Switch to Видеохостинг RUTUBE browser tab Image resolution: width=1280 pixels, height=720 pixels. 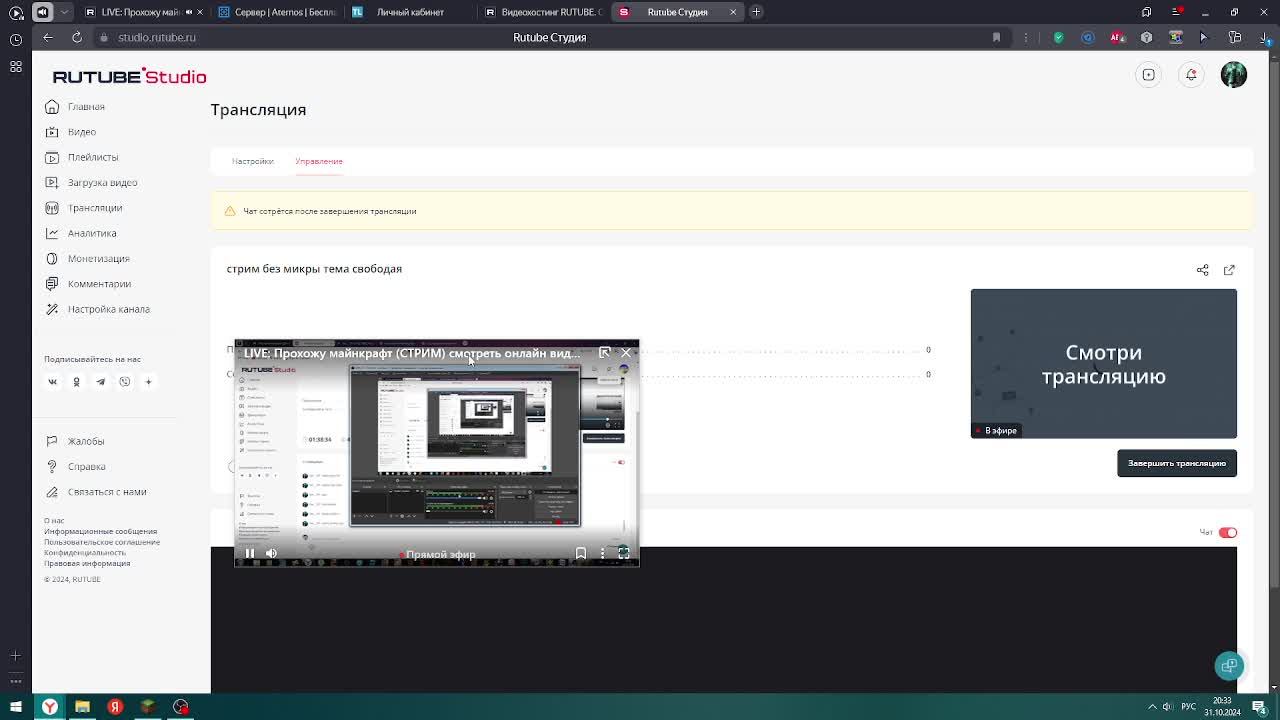542,12
